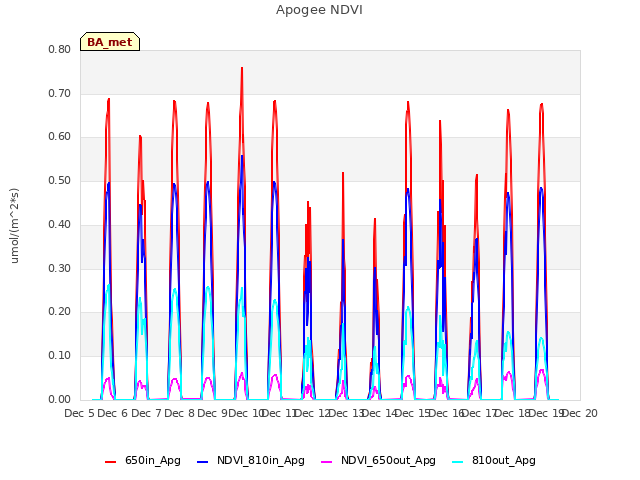
Task: Click the Dec 20 x-axis label
Action: (x=580, y=413)
